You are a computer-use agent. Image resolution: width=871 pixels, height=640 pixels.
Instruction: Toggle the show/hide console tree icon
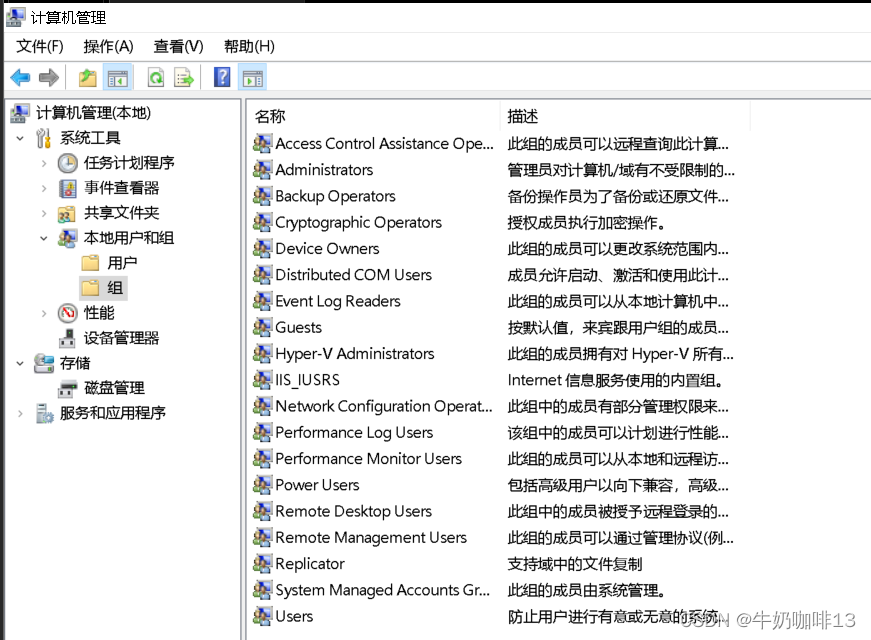117,78
